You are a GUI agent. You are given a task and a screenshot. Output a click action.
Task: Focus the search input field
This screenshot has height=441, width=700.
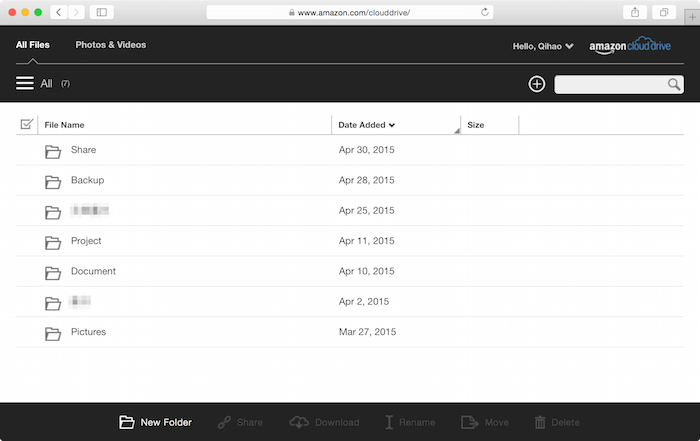611,84
